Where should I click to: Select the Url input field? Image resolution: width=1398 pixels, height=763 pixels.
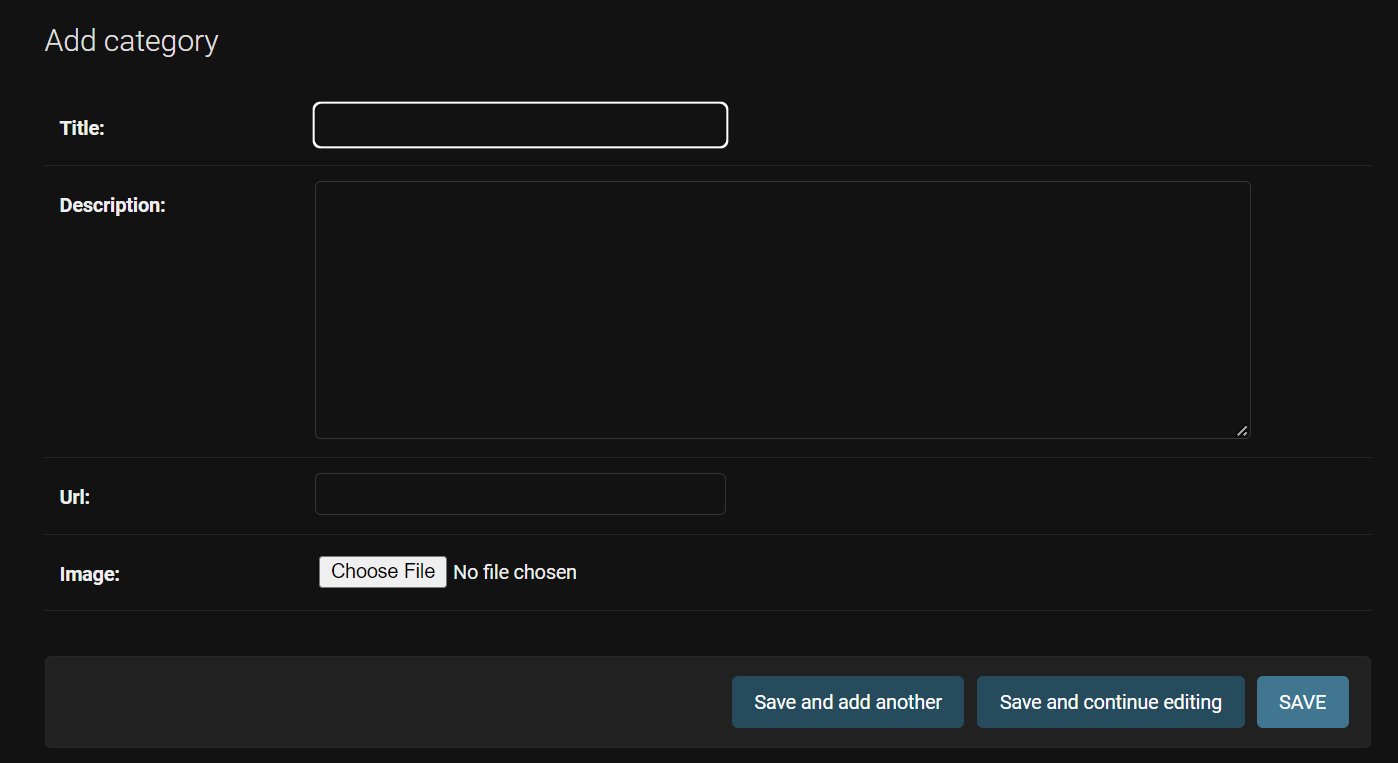(520, 494)
